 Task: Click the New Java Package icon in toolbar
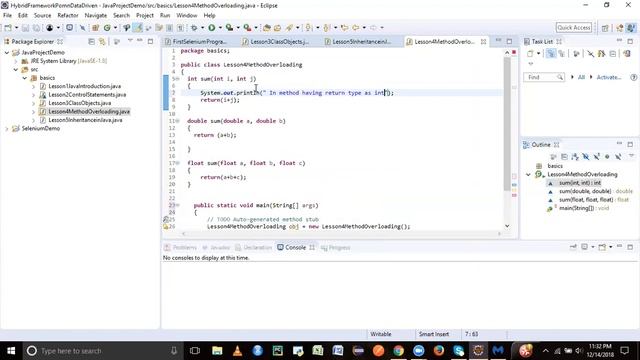(95, 28)
